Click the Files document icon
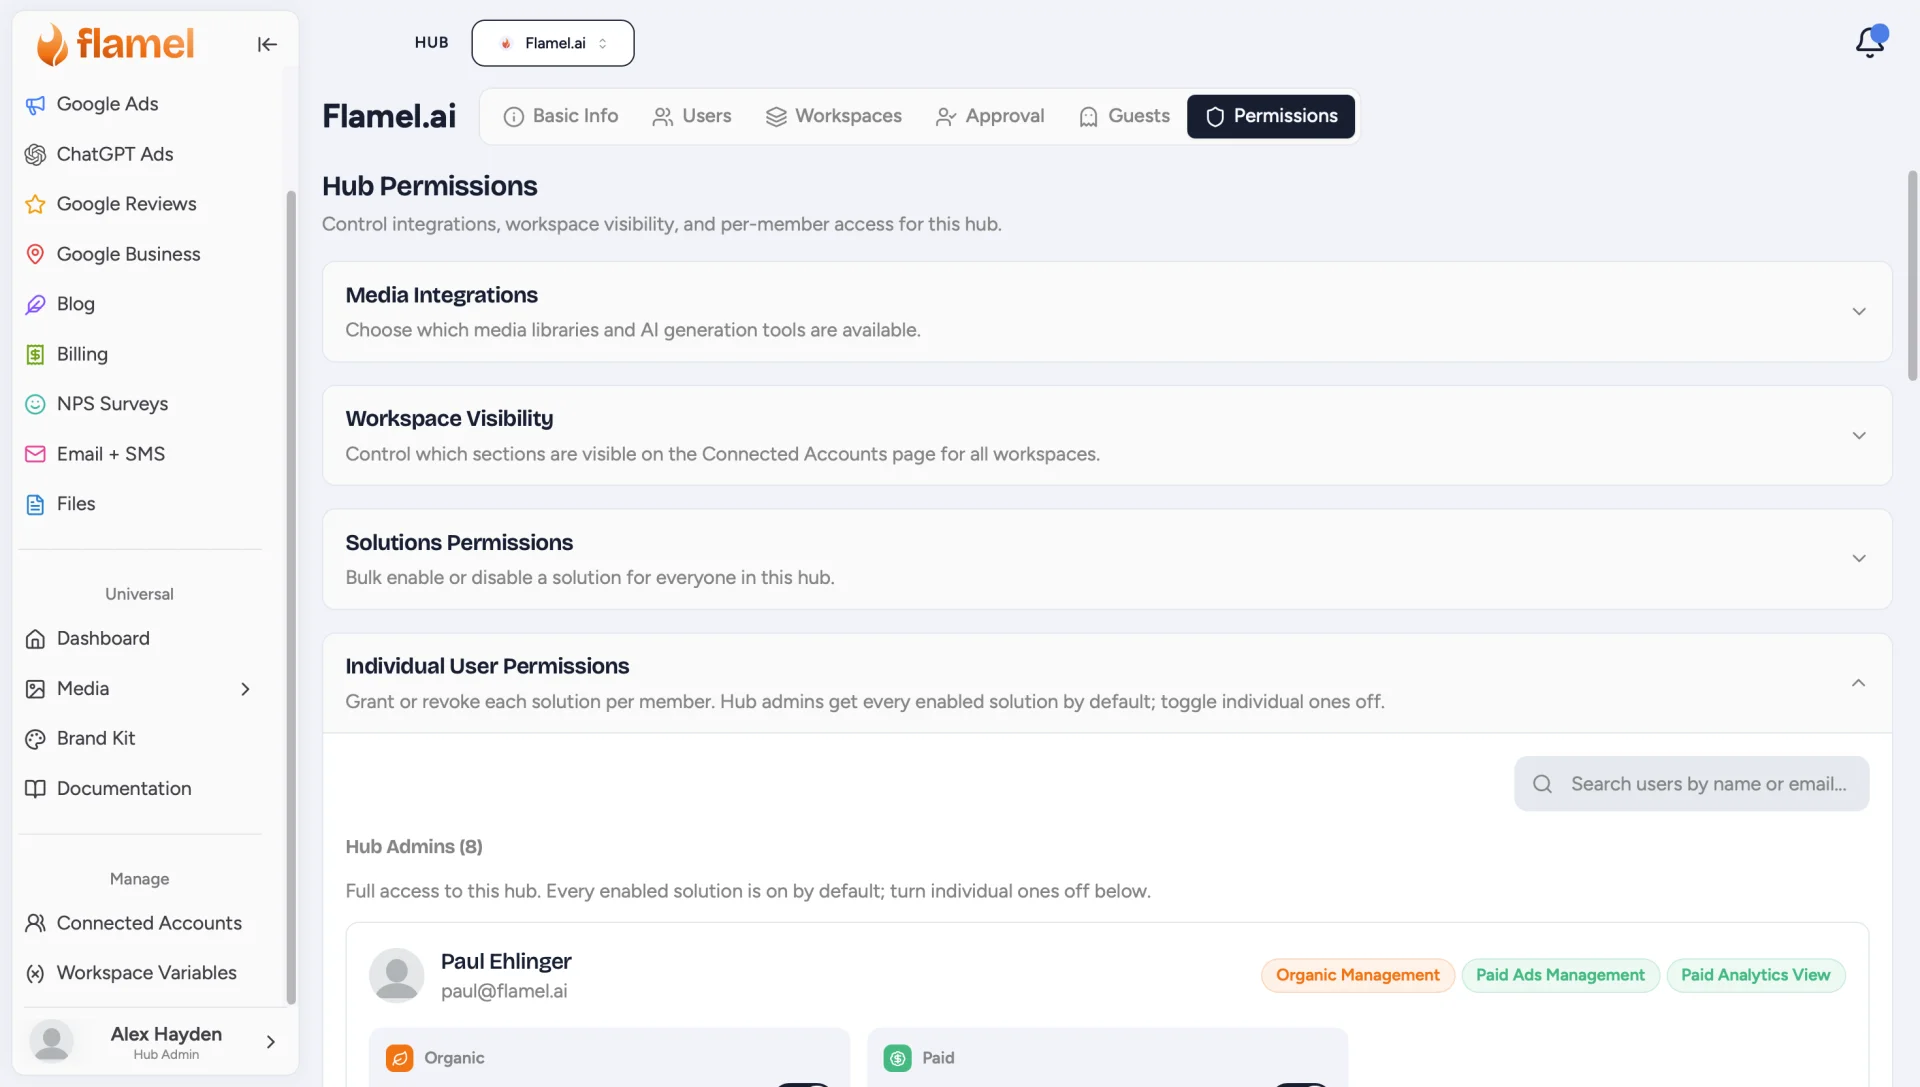 [x=35, y=504]
